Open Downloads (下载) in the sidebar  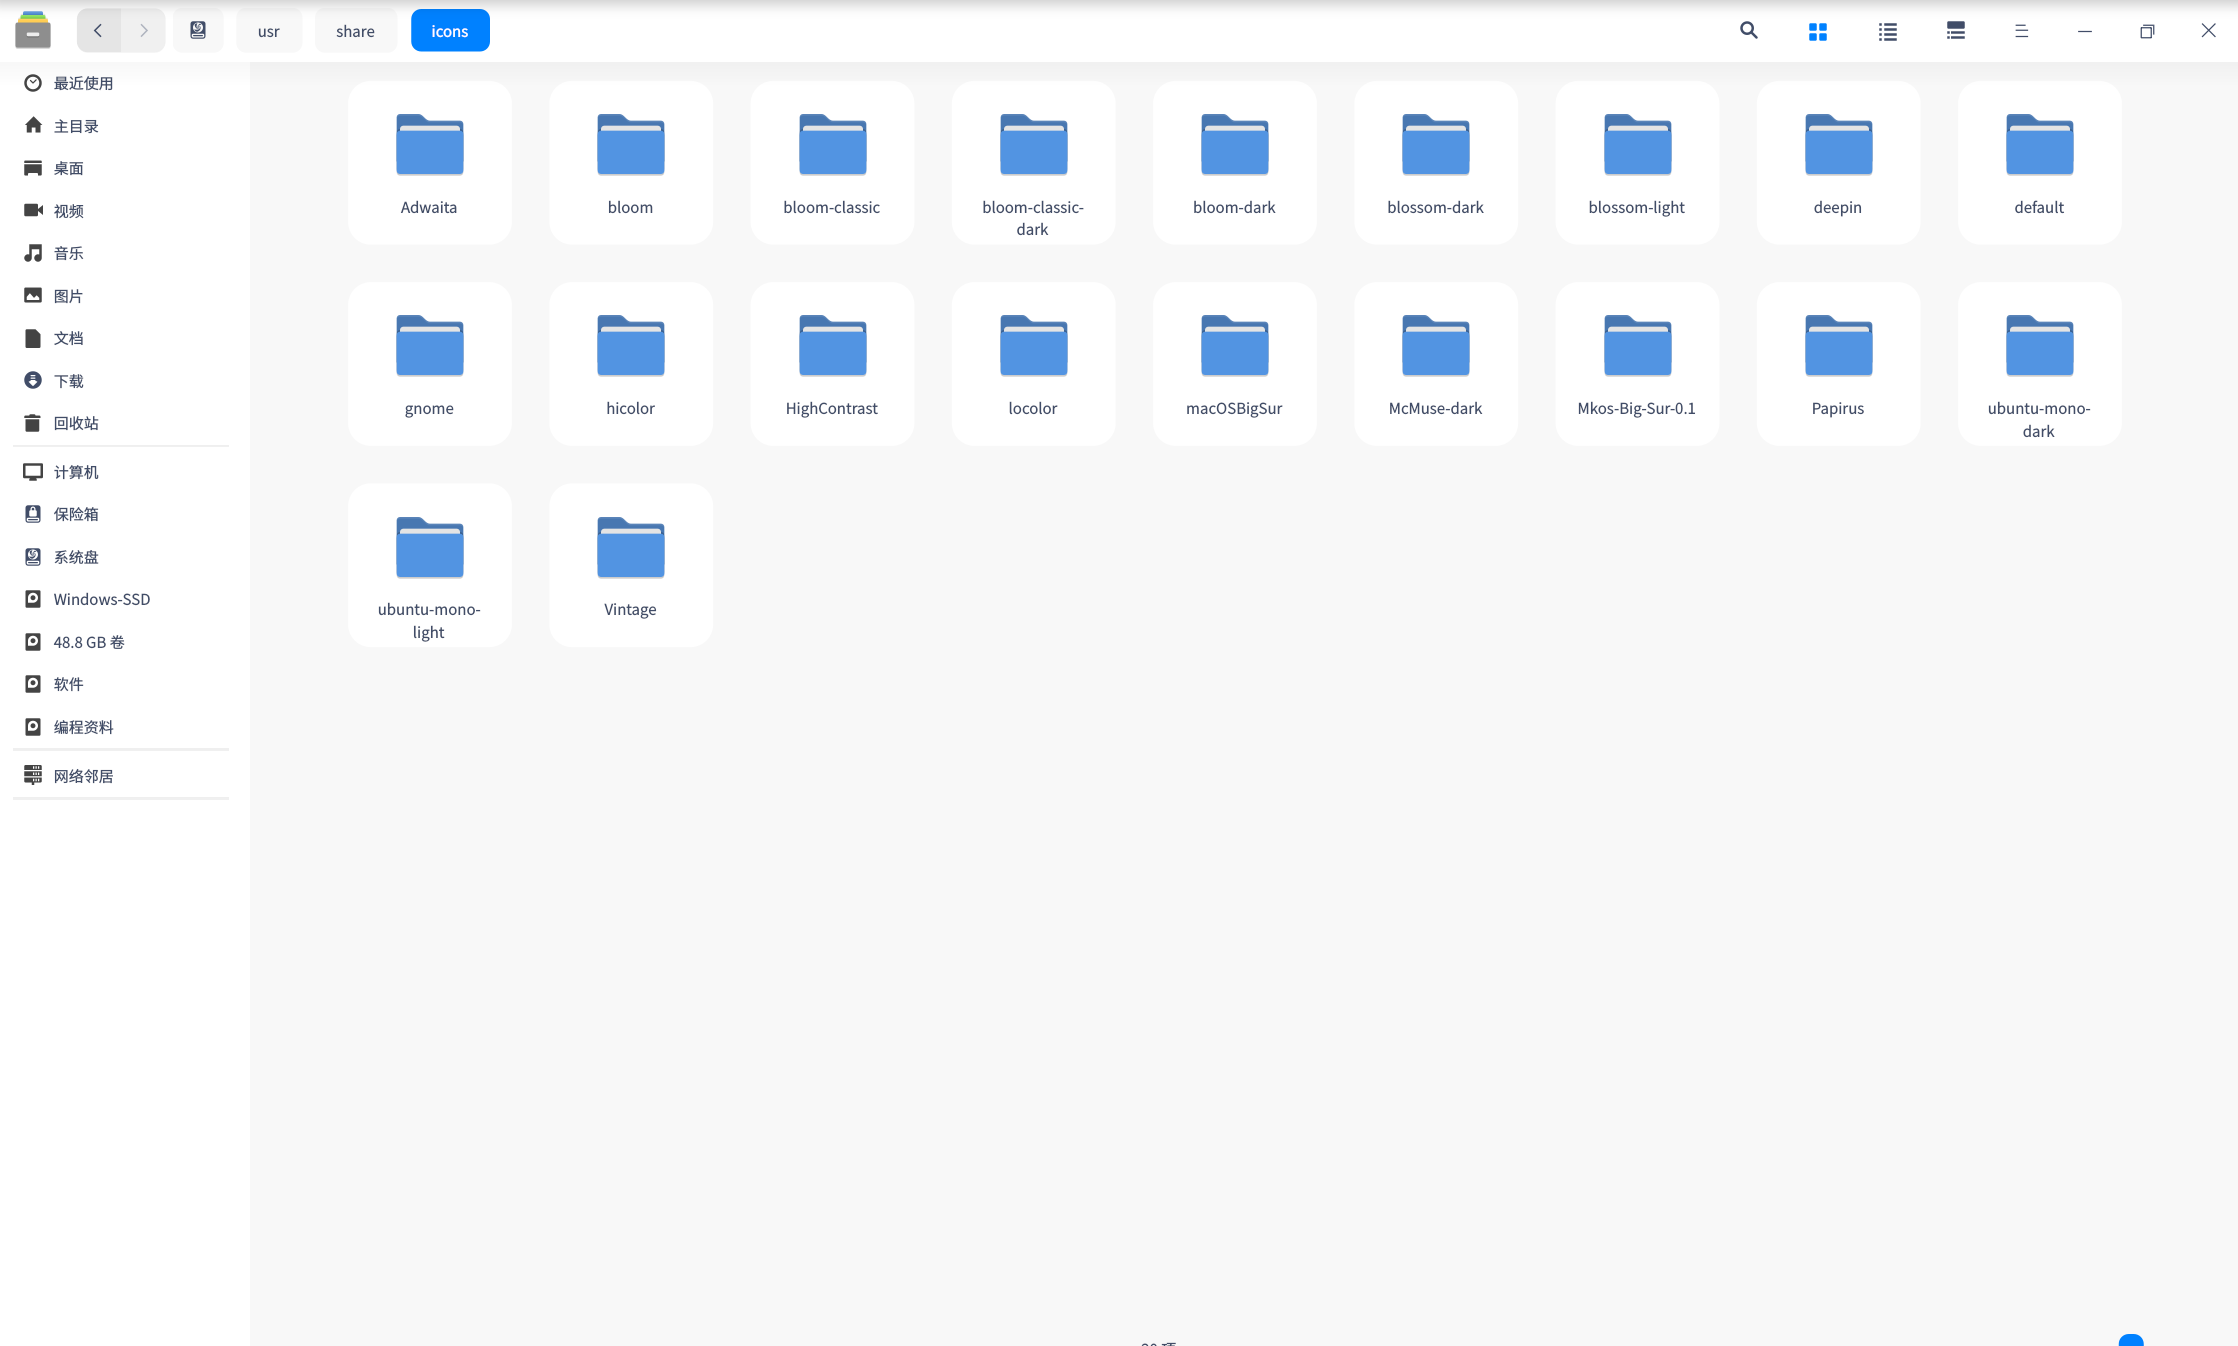tap(68, 381)
